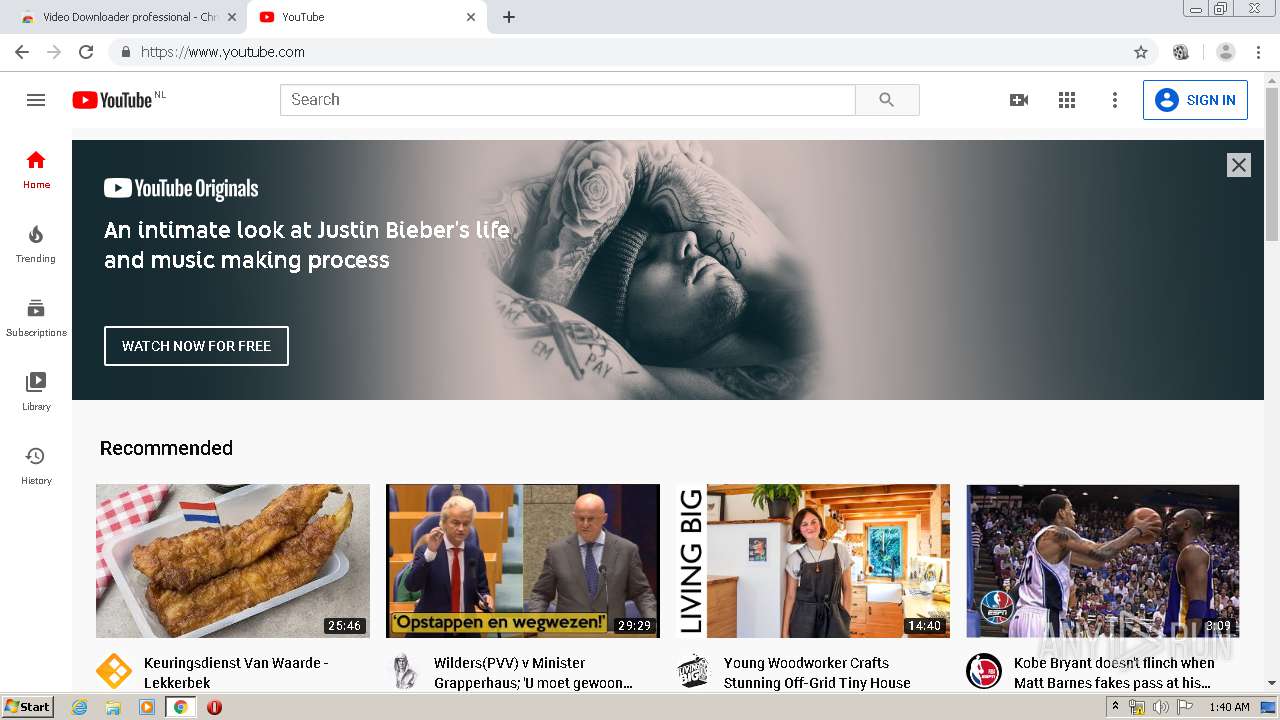This screenshot has width=1280, height=720.
Task: Open the Kobe Bryant video thumbnail
Action: pyautogui.click(x=1103, y=561)
